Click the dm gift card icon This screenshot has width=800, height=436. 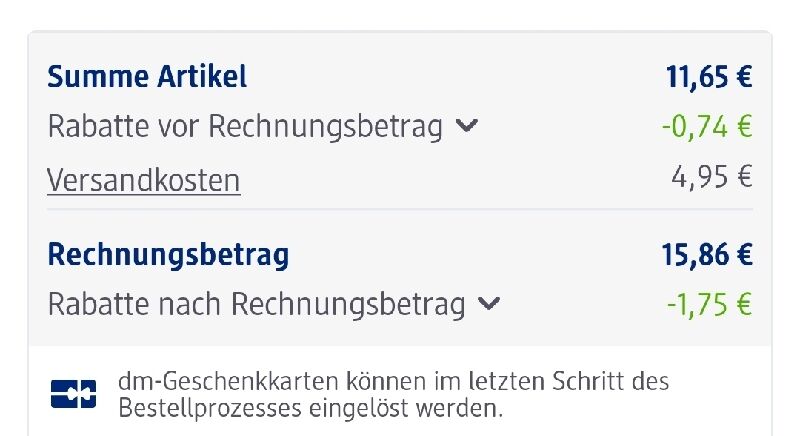point(73,394)
